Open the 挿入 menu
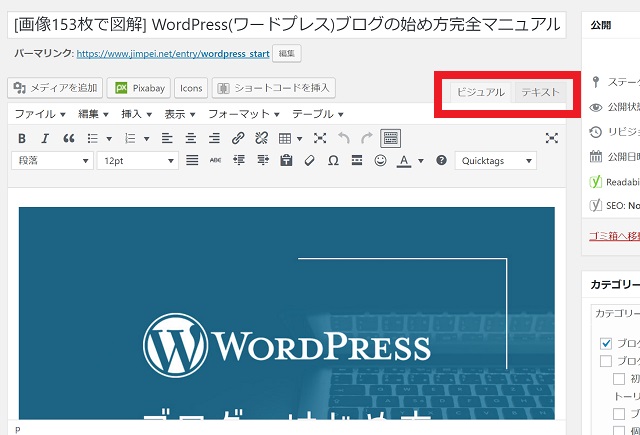 (x=136, y=114)
